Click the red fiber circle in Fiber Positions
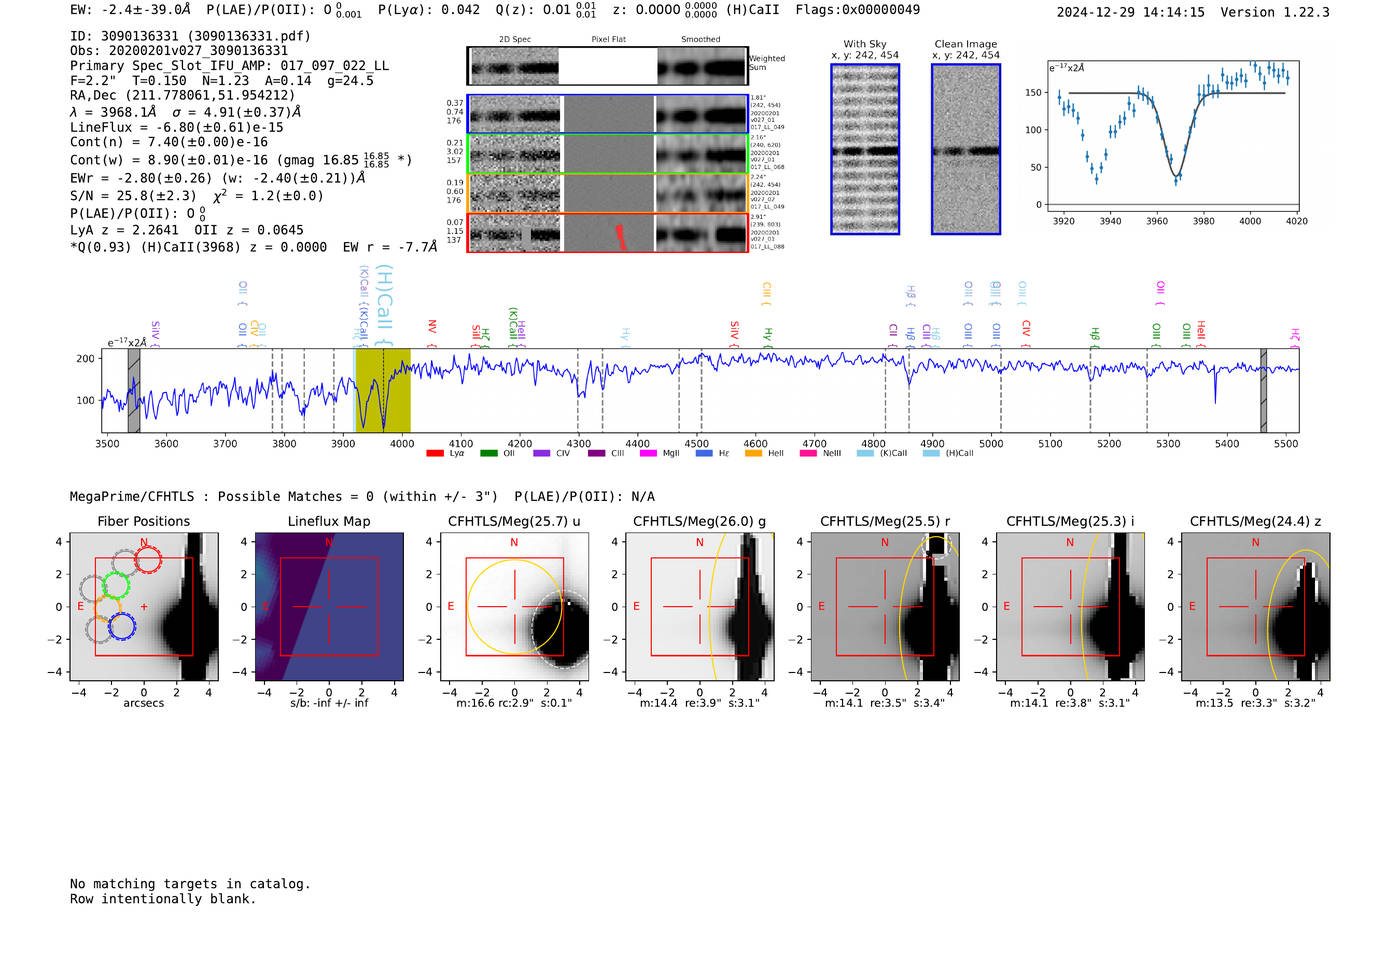 pos(148,560)
